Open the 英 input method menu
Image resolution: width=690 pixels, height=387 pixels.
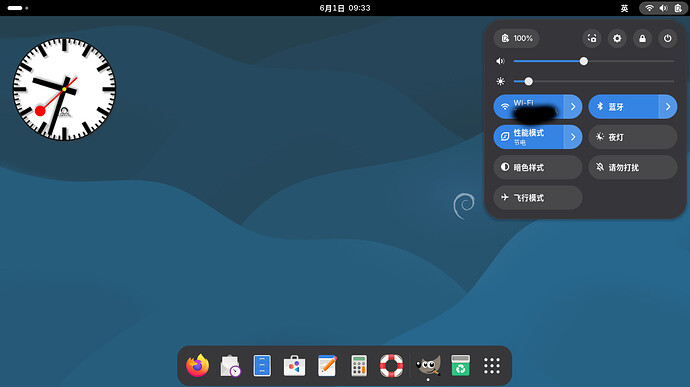tap(624, 8)
